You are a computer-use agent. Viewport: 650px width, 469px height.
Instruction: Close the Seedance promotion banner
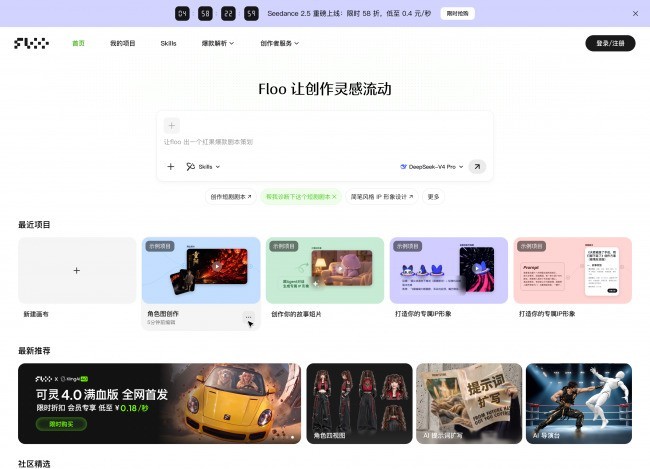635,14
